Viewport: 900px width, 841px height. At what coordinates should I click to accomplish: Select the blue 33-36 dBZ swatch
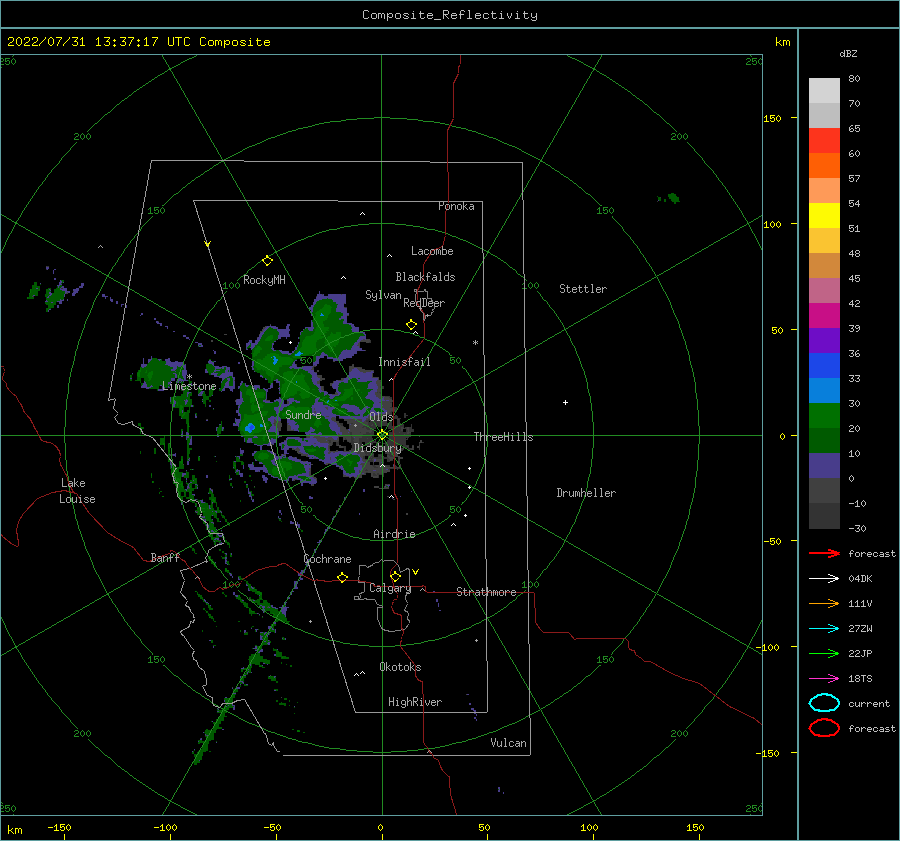pos(824,366)
